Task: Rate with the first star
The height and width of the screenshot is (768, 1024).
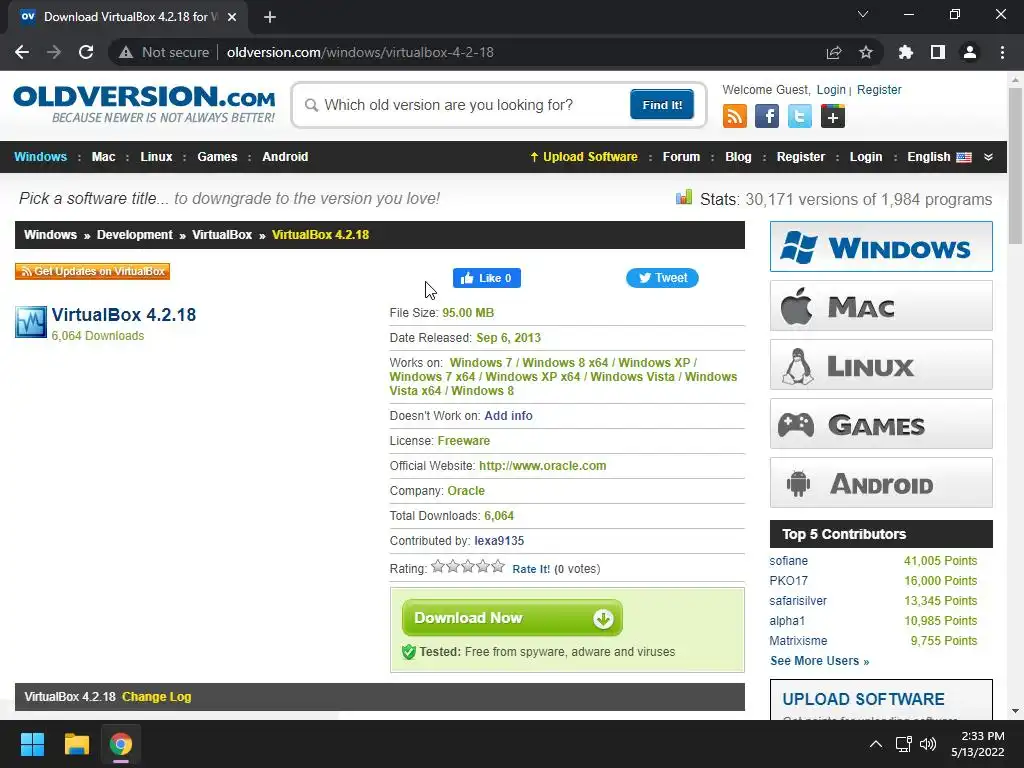Action: tap(438, 566)
